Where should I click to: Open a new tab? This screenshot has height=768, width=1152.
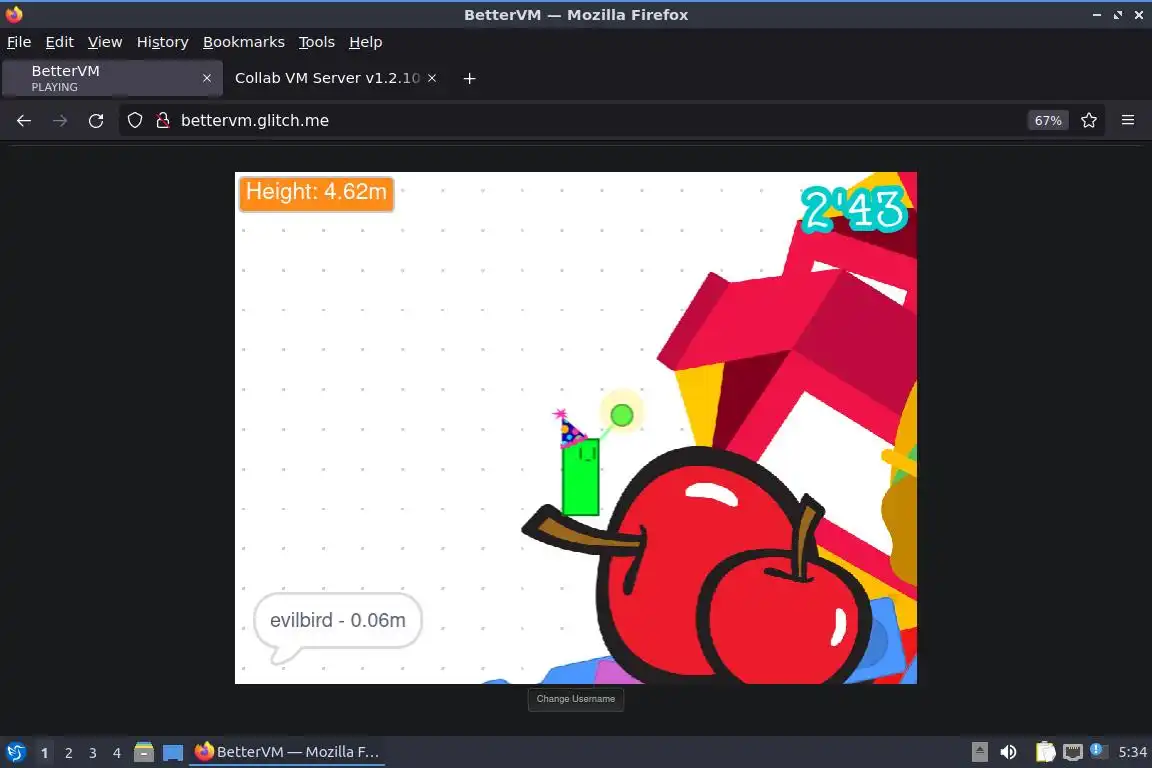pyautogui.click(x=469, y=79)
